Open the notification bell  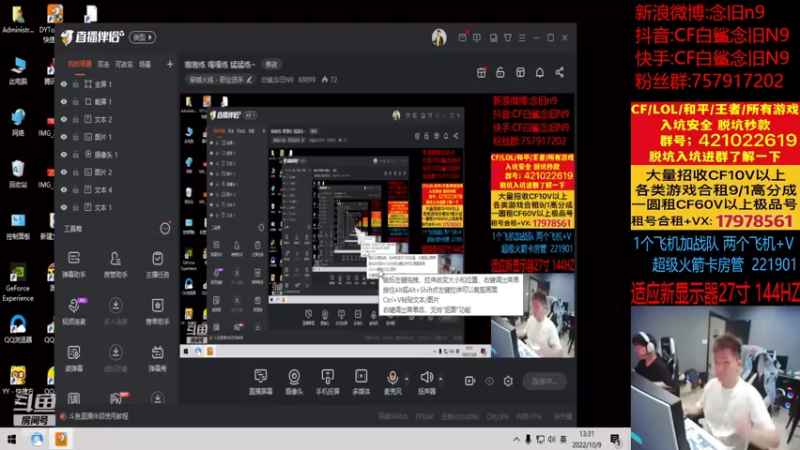[540, 72]
